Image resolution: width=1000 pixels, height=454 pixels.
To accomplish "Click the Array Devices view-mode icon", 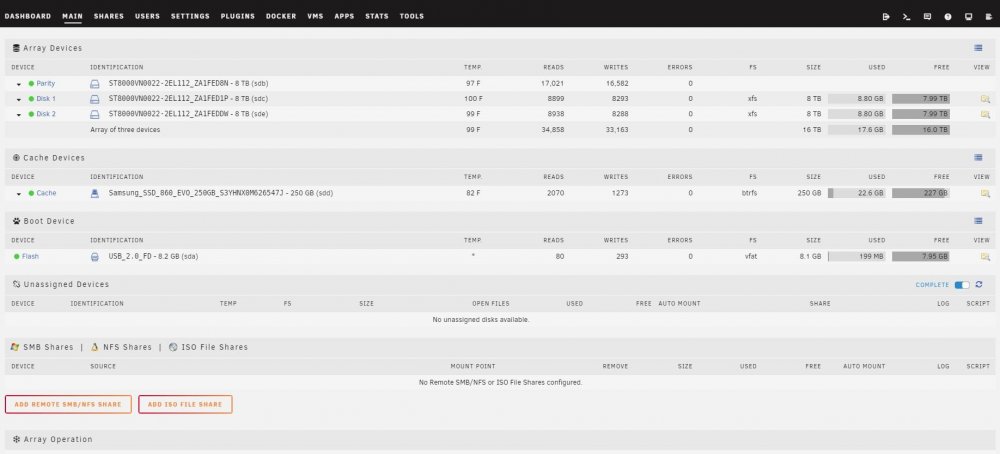I will click(978, 48).
